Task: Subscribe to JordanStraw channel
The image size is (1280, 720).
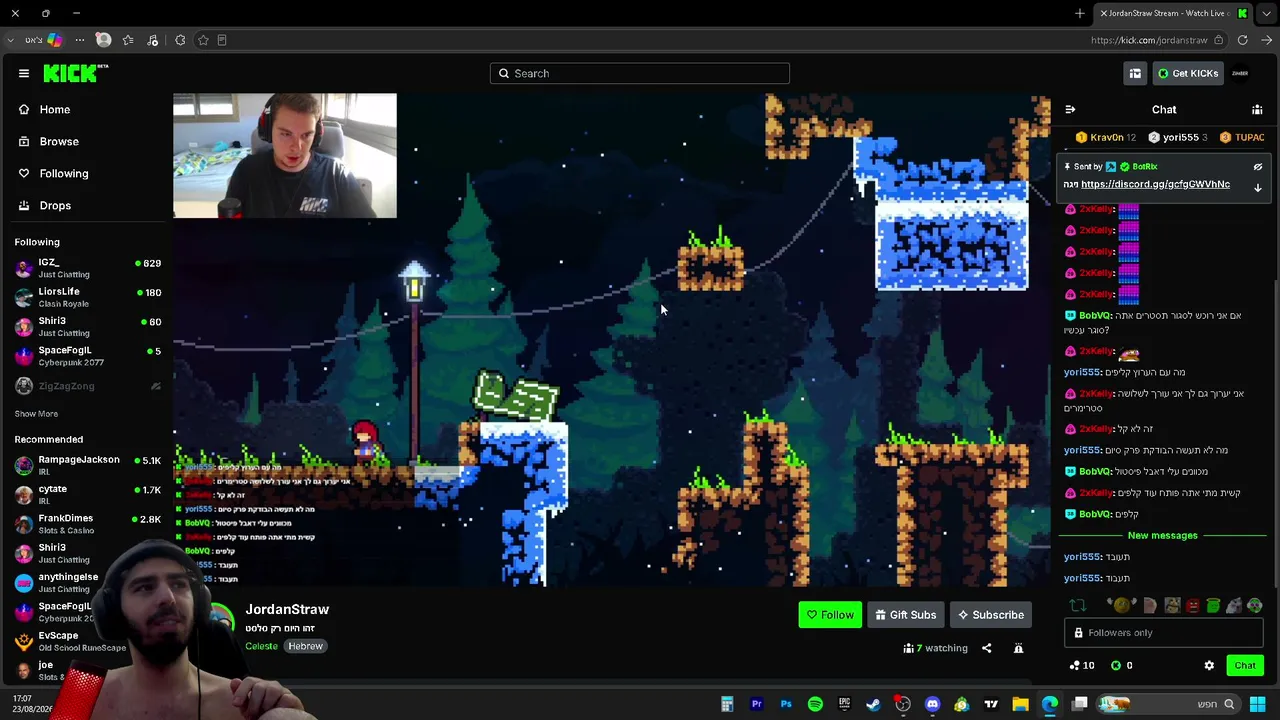Action: [x=990, y=615]
